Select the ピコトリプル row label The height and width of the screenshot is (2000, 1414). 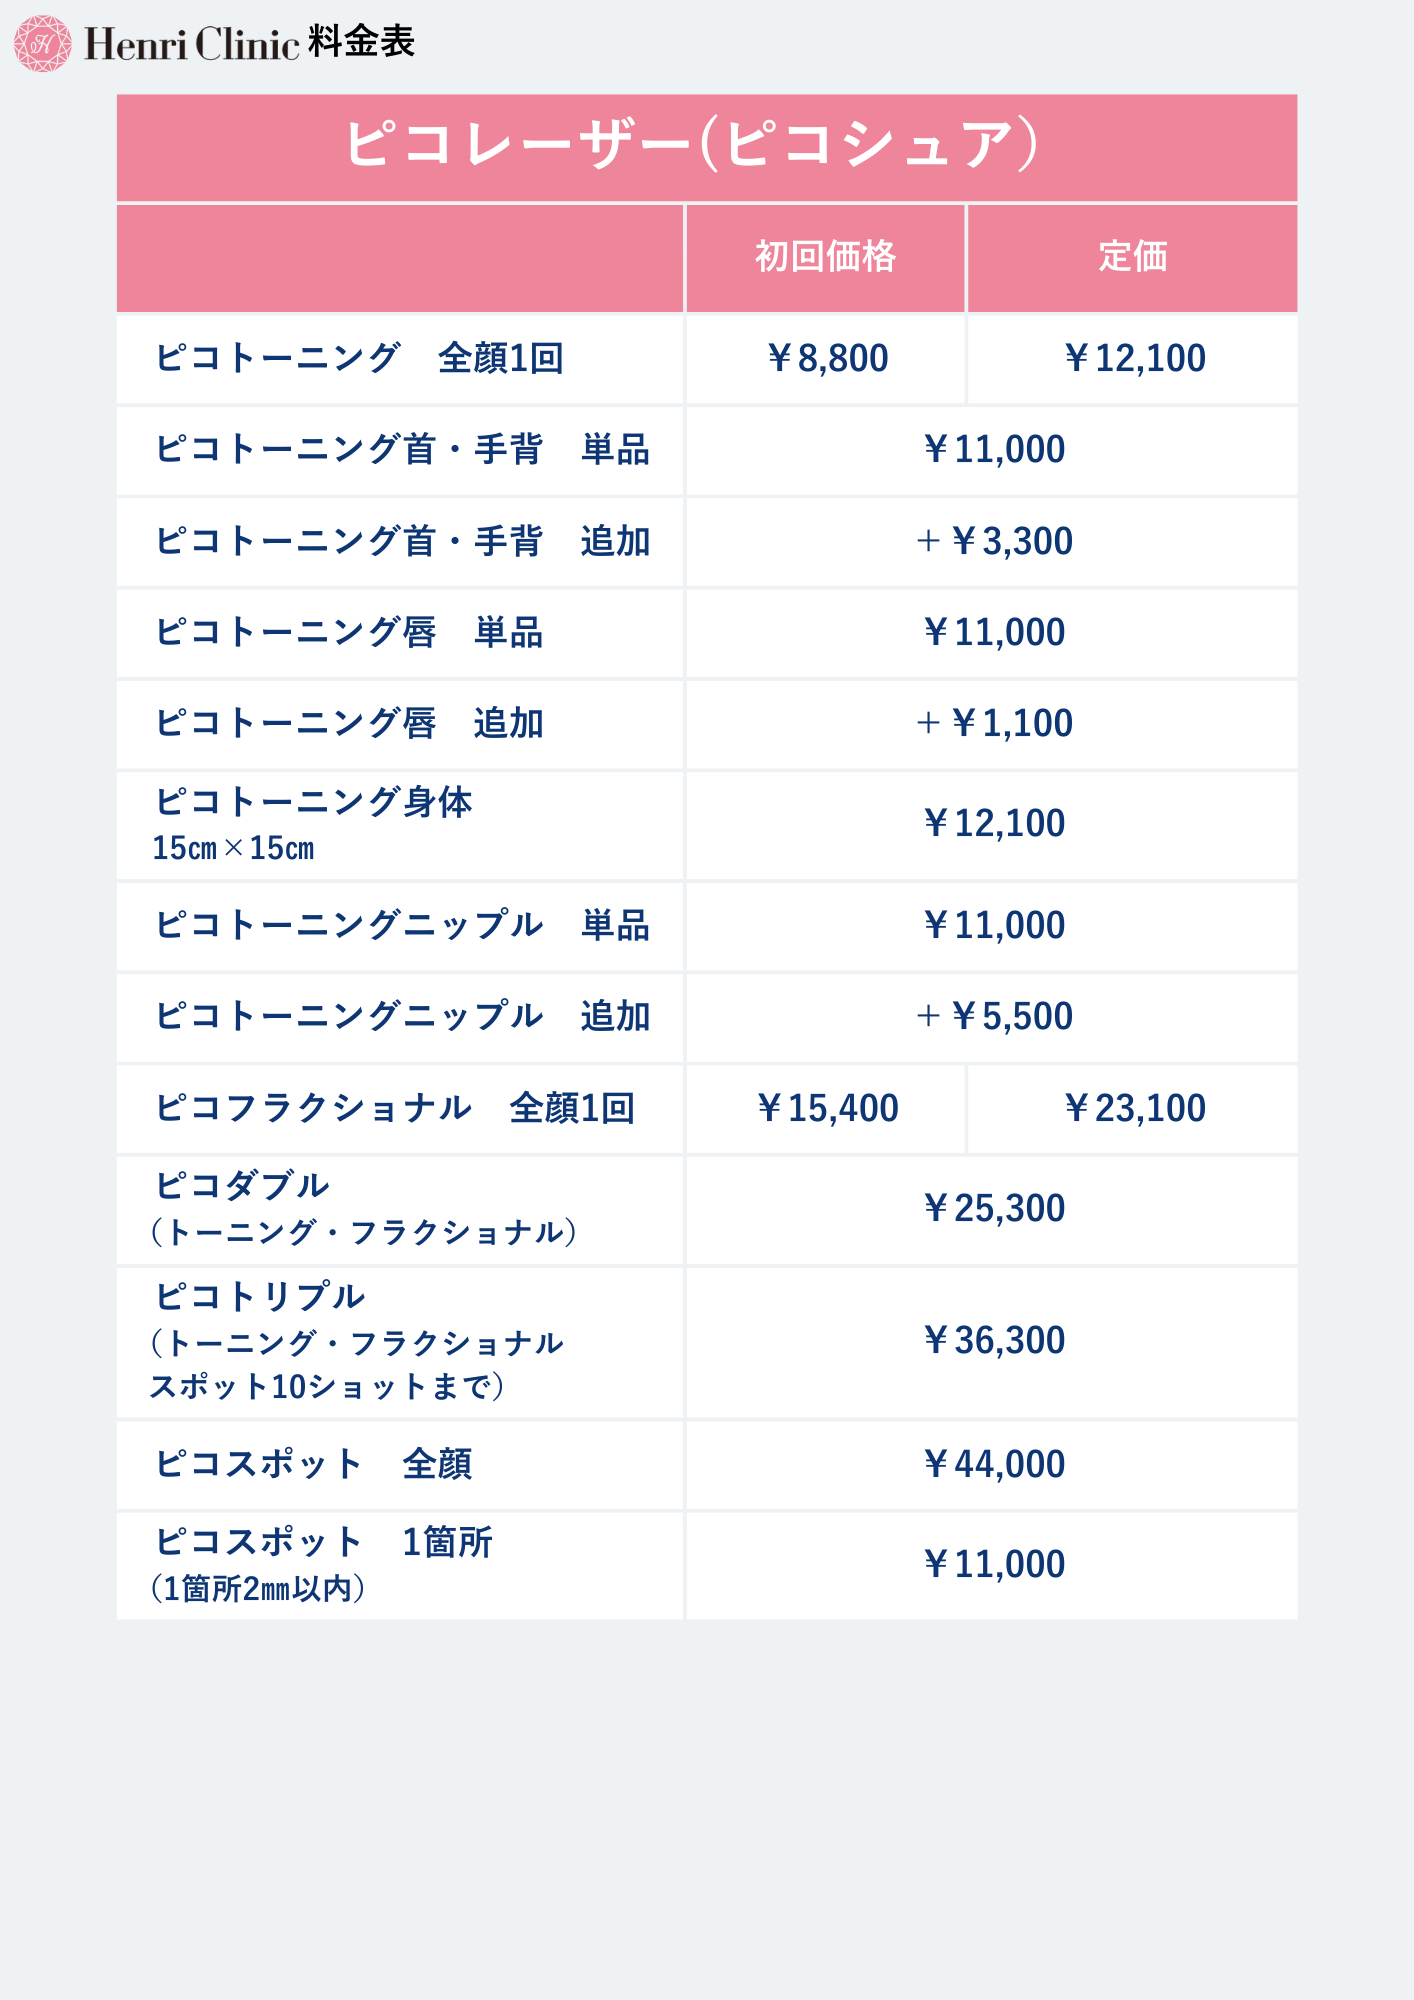[x=357, y=1341]
